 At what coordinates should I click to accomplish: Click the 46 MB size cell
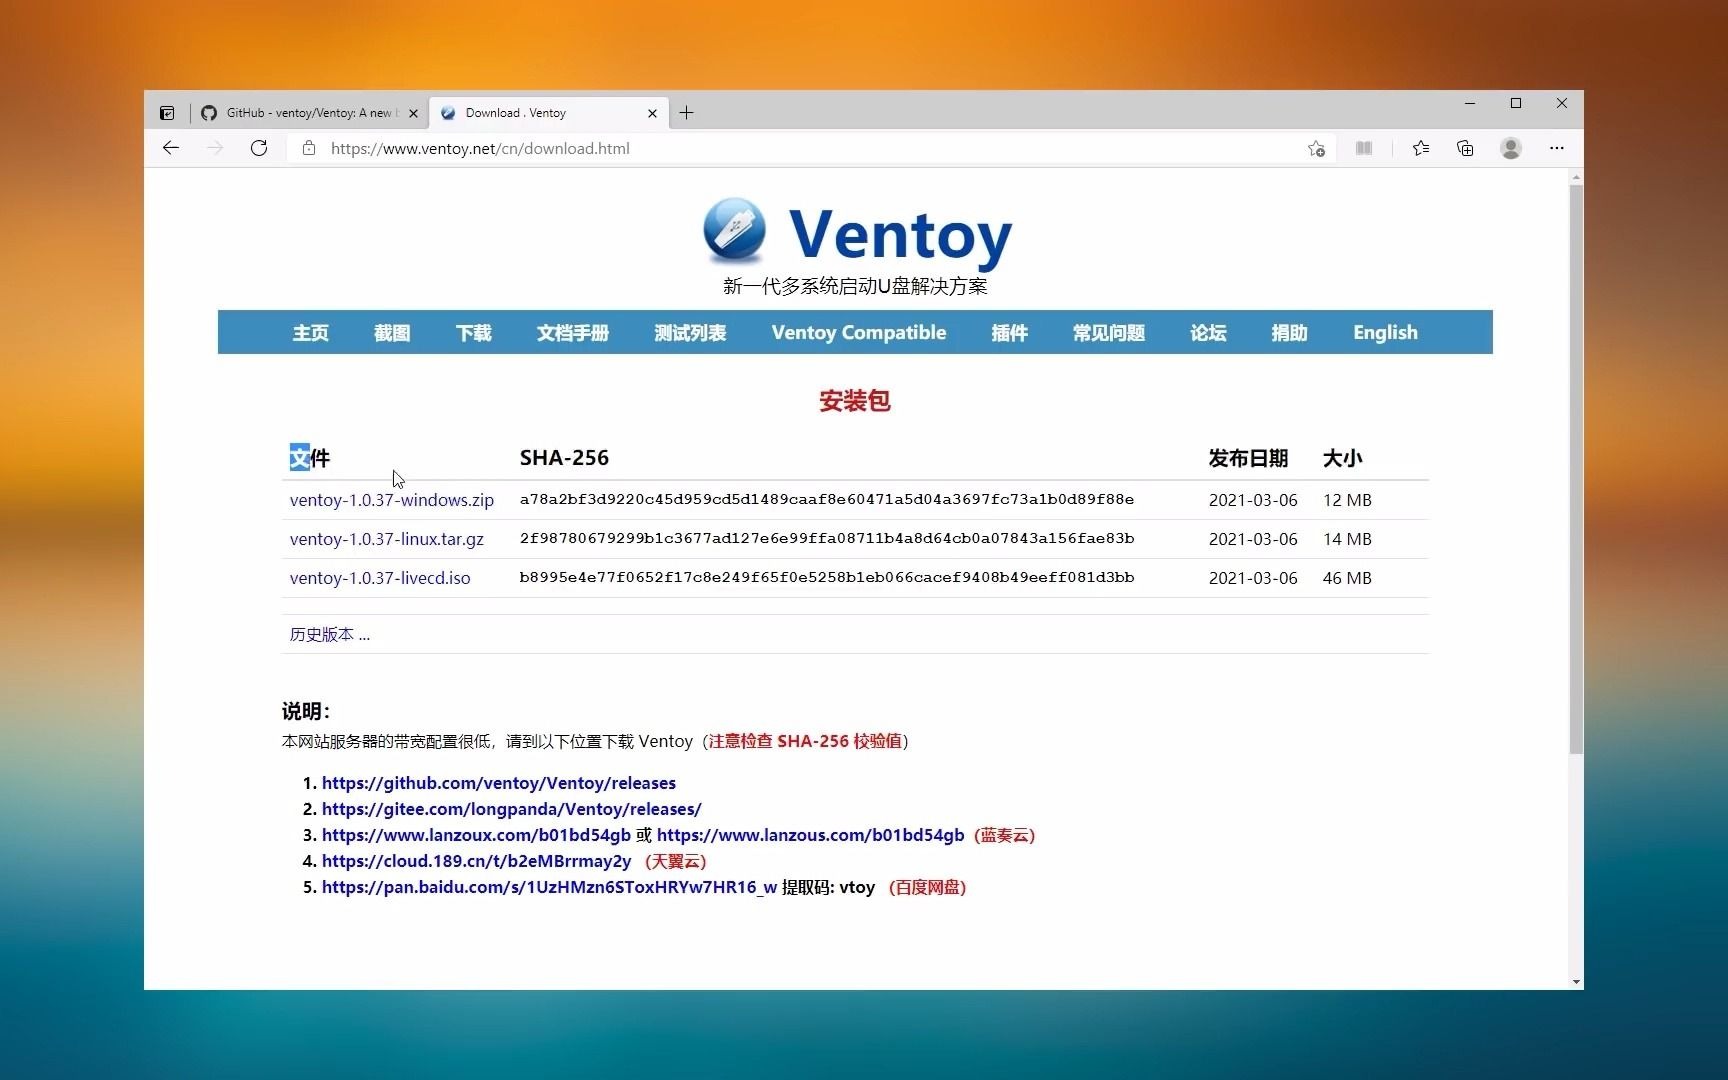point(1347,578)
